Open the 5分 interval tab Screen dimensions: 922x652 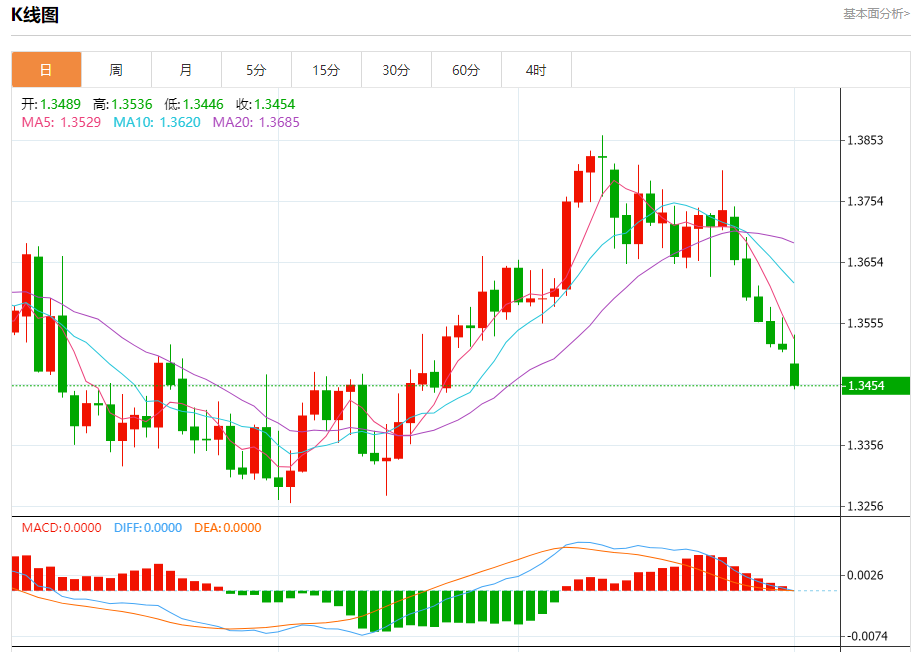point(256,70)
